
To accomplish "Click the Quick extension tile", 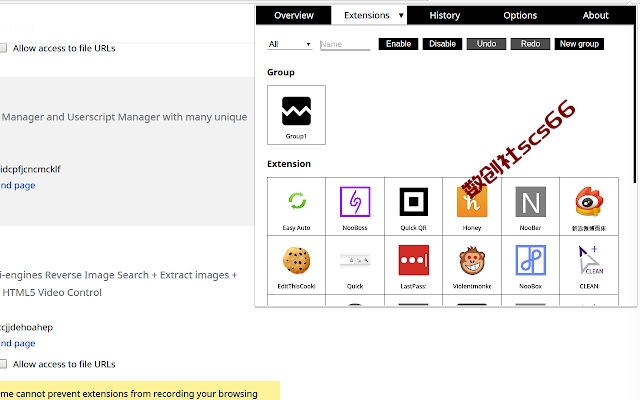I will (355, 265).
